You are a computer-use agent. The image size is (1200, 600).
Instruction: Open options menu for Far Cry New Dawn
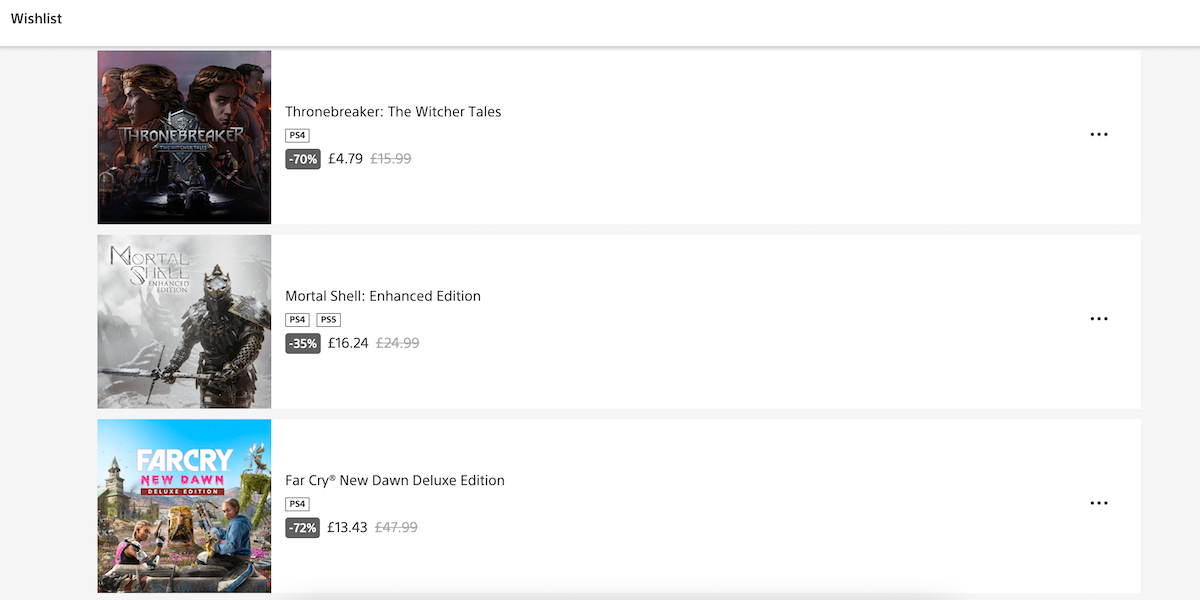pos(1099,503)
